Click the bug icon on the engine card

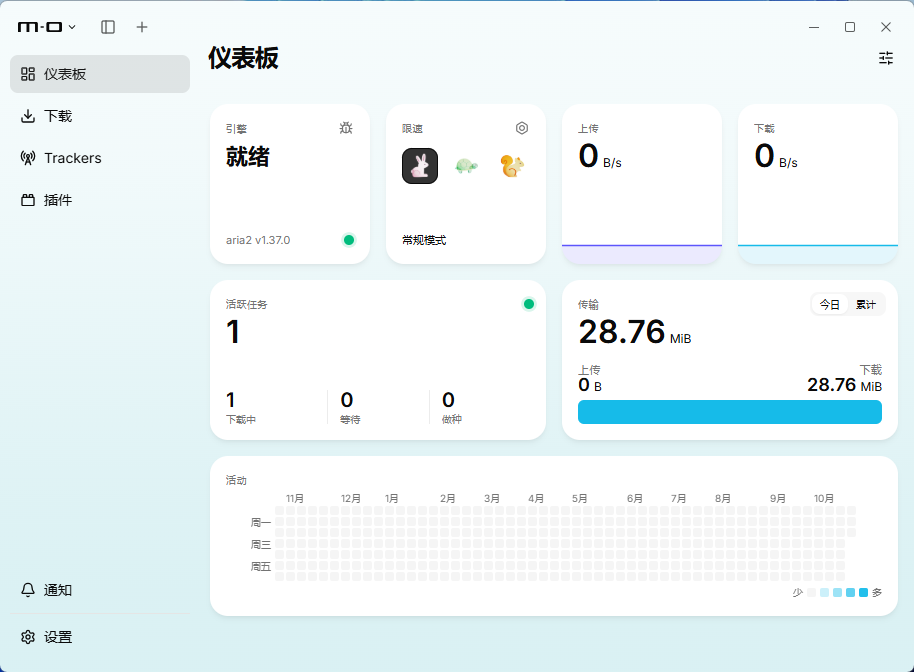coord(346,128)
